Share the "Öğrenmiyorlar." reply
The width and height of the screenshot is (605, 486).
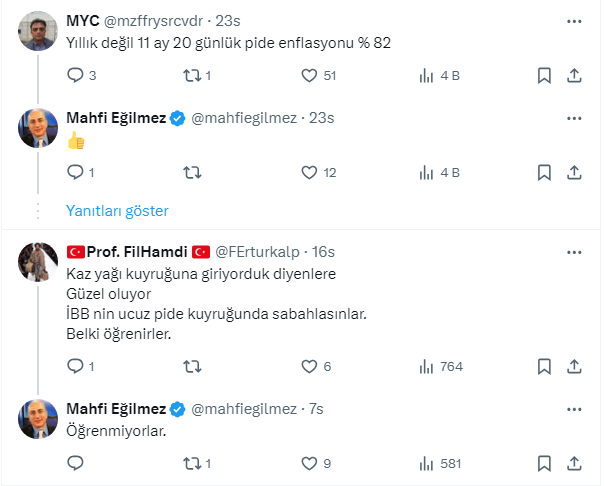[575, 463]
